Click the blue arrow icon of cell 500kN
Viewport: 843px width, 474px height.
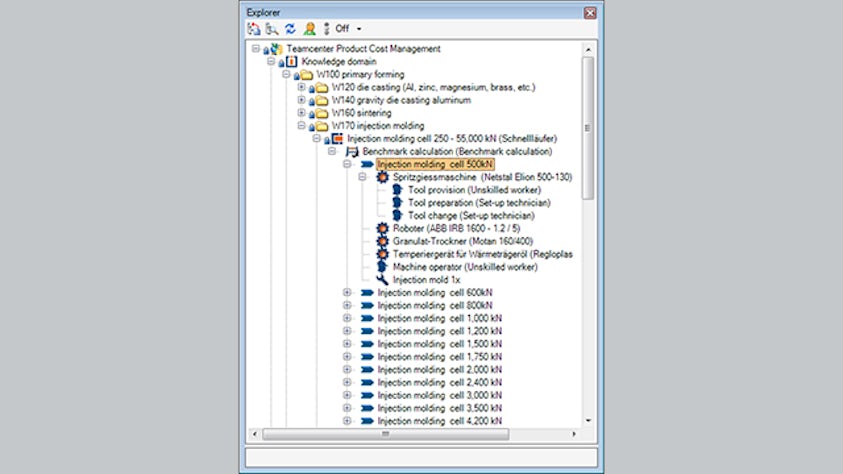pyautogui.click(x=367, y=164)
